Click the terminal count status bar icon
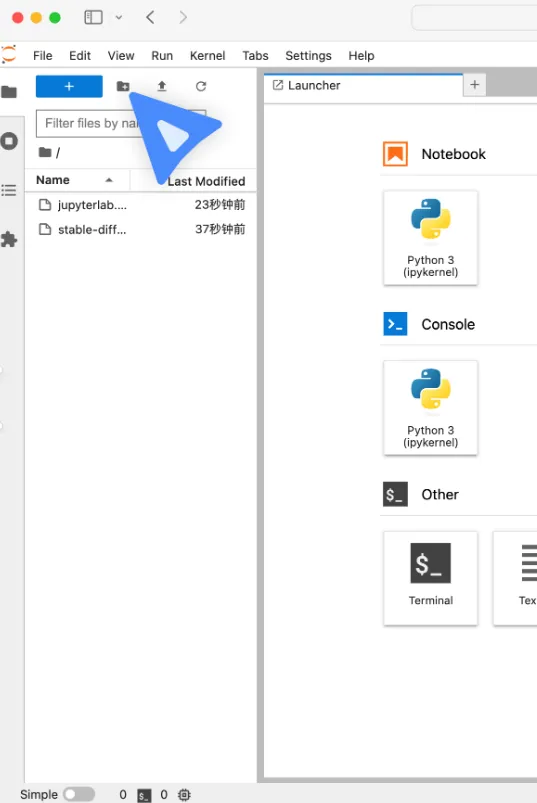537x803 pixels. (144, 795)
